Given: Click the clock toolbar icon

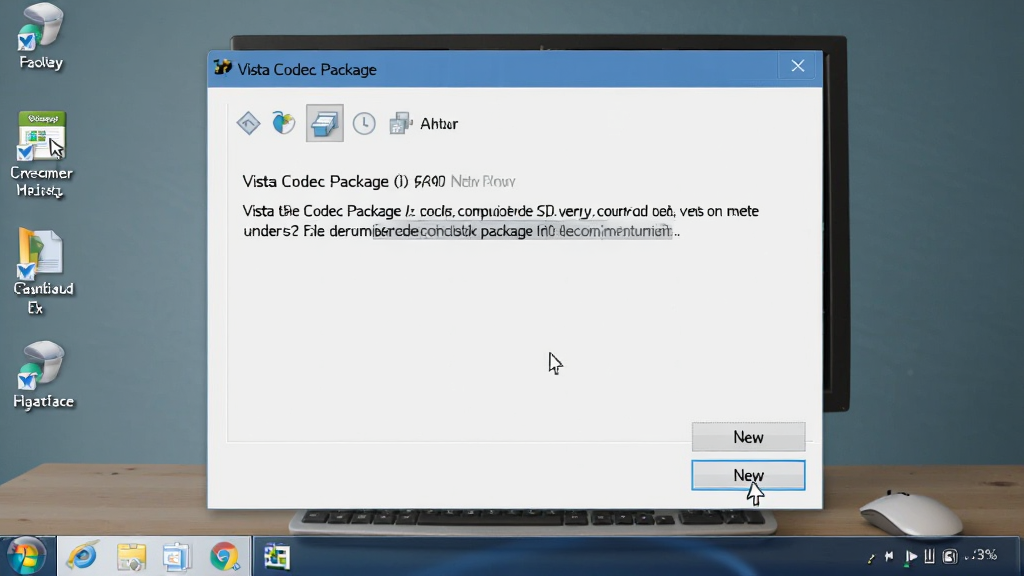Looking at the screenshot, I should [364, 123].
